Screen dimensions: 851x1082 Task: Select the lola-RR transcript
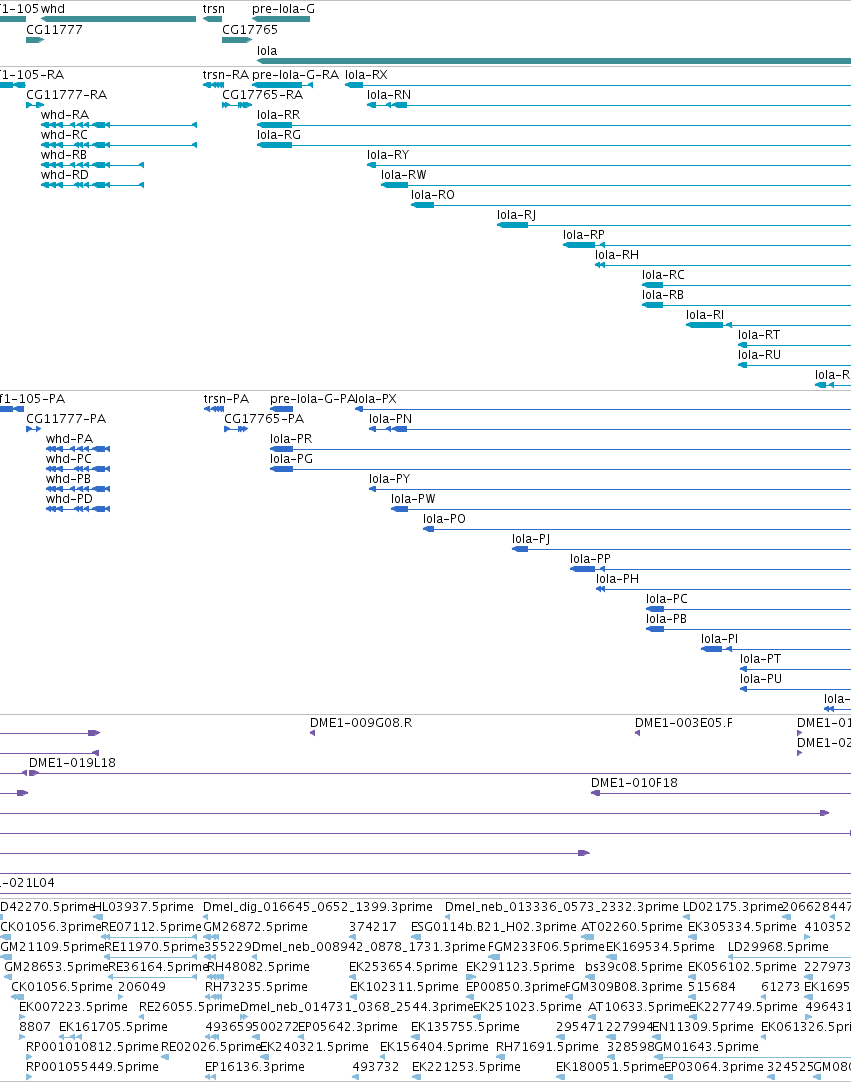(x=554, y=125)
